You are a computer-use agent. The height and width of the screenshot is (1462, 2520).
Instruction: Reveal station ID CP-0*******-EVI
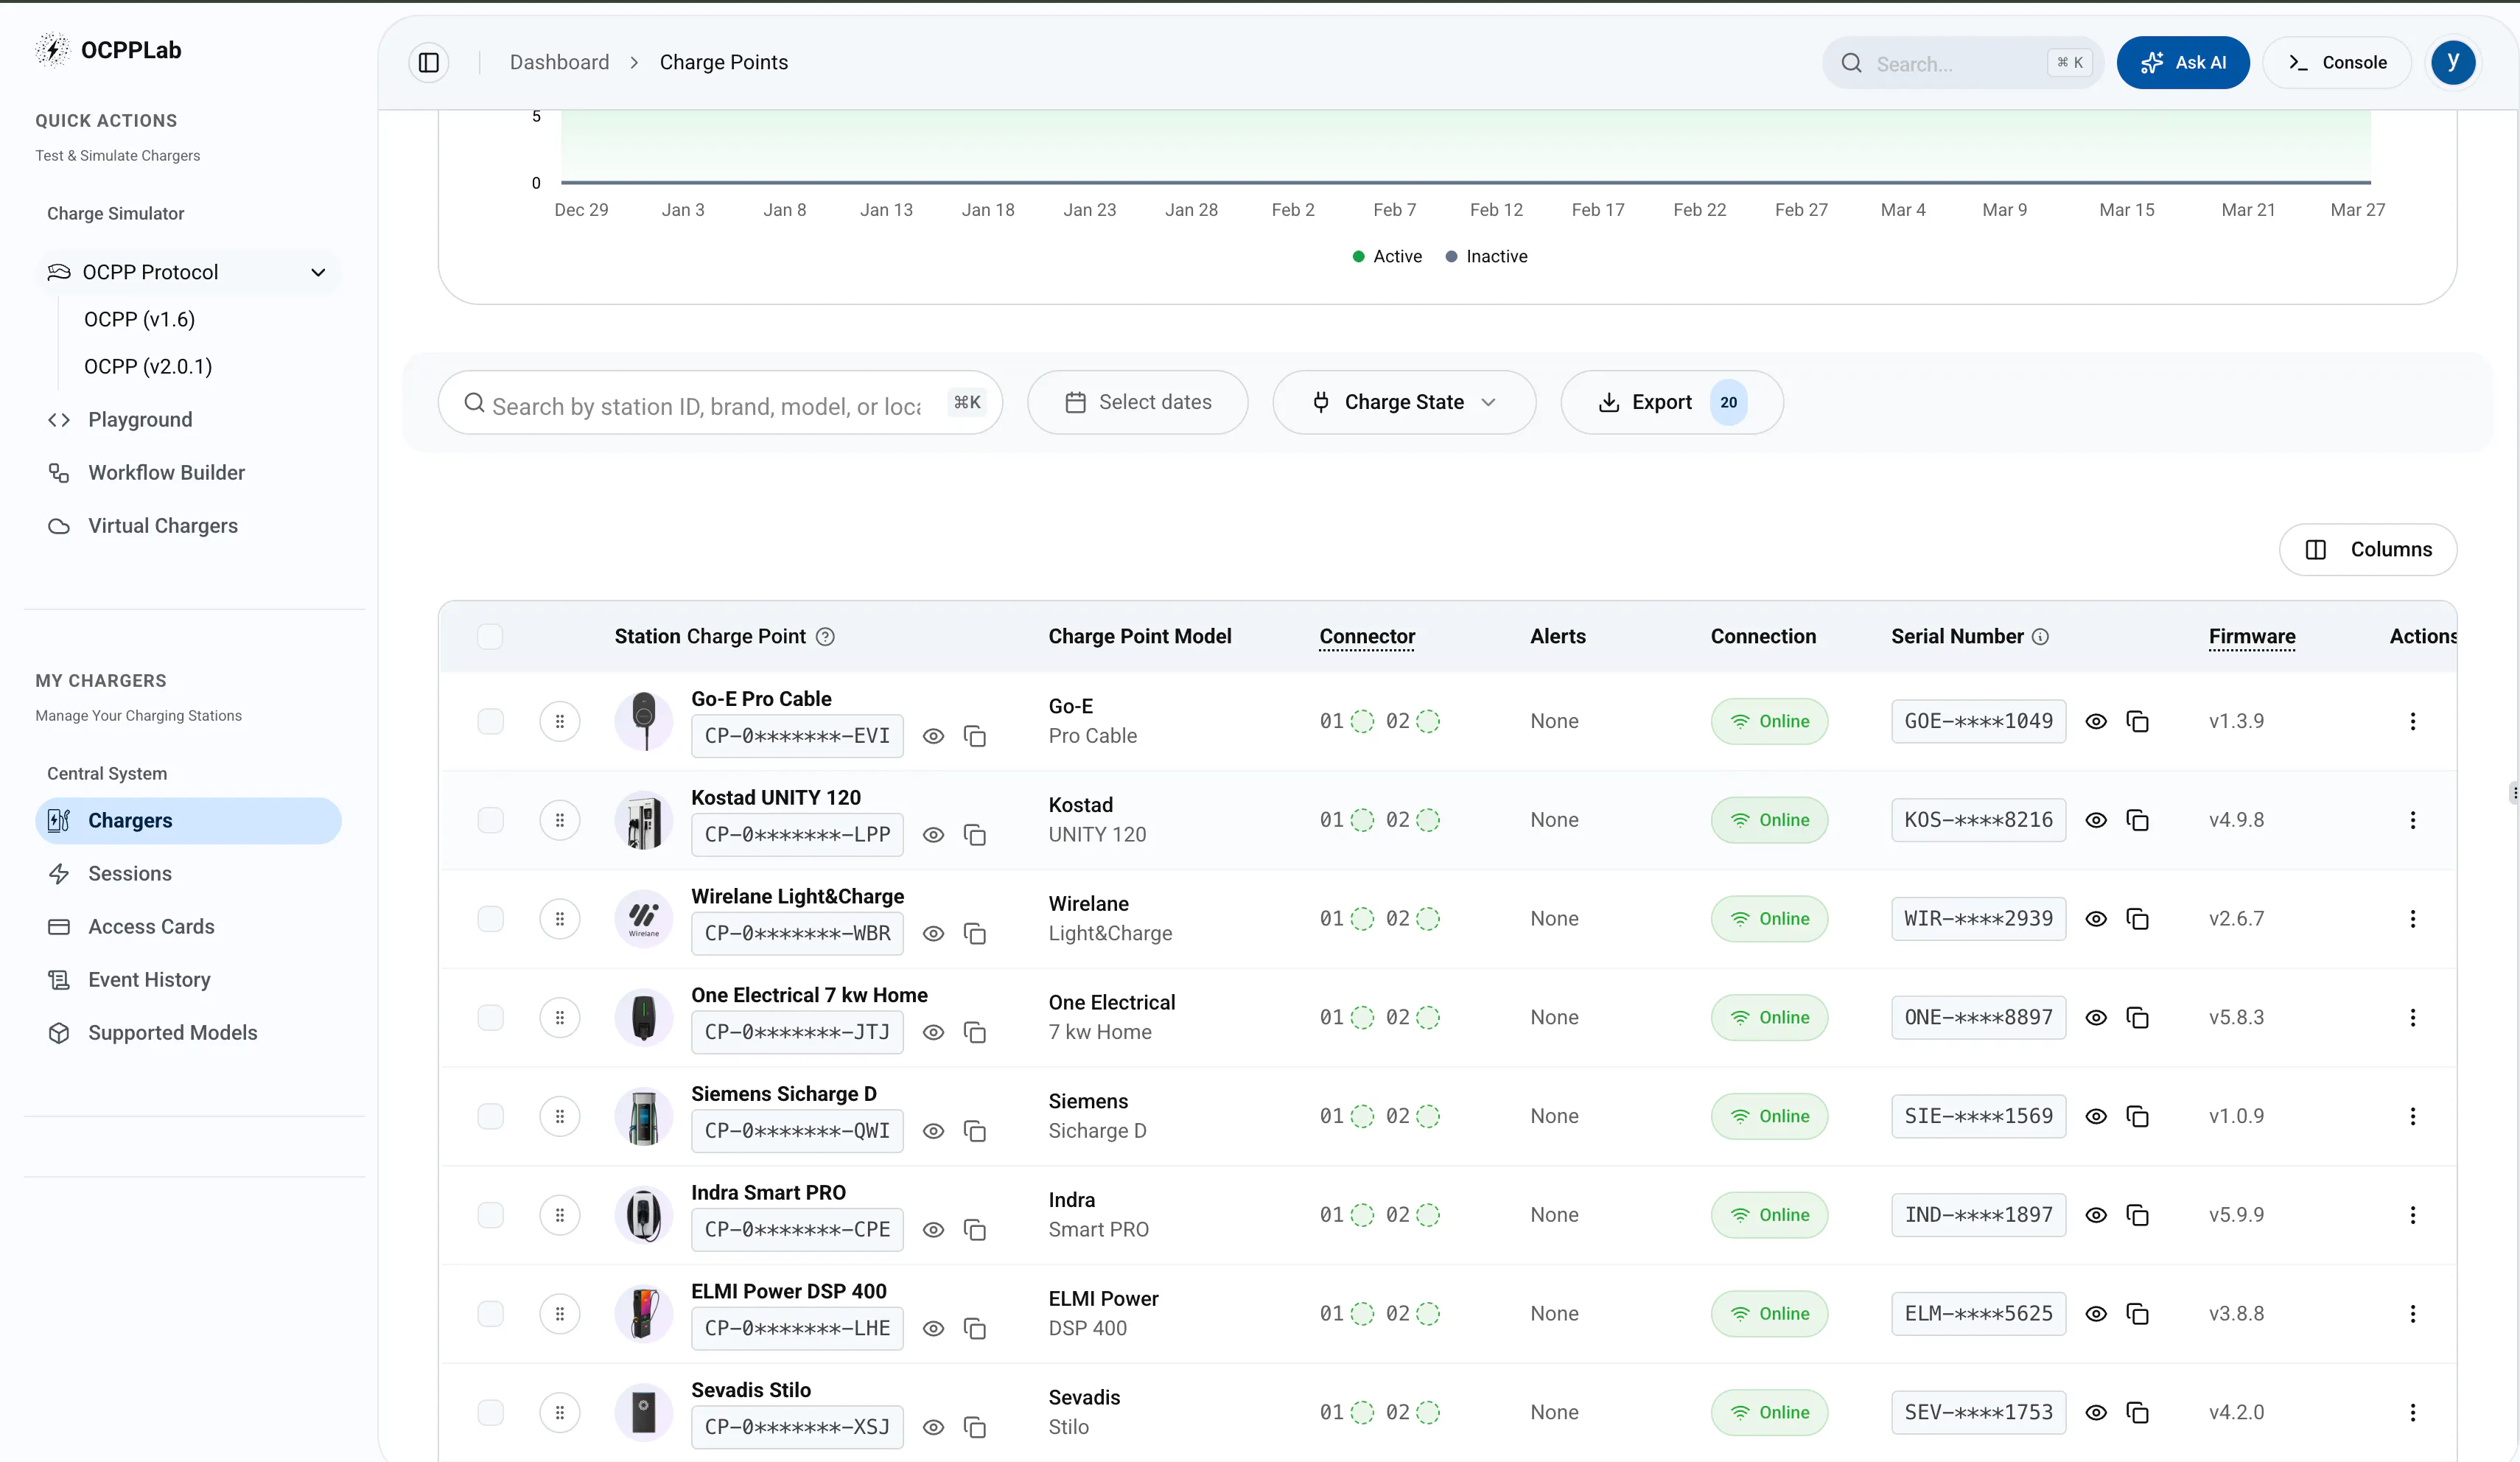(x=933, y=736)
